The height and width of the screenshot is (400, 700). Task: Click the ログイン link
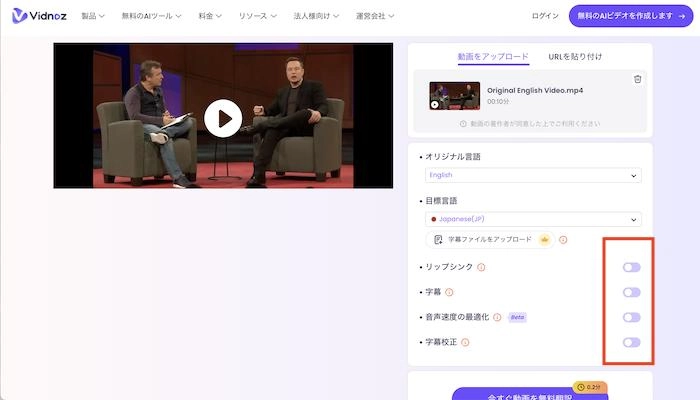545,16
